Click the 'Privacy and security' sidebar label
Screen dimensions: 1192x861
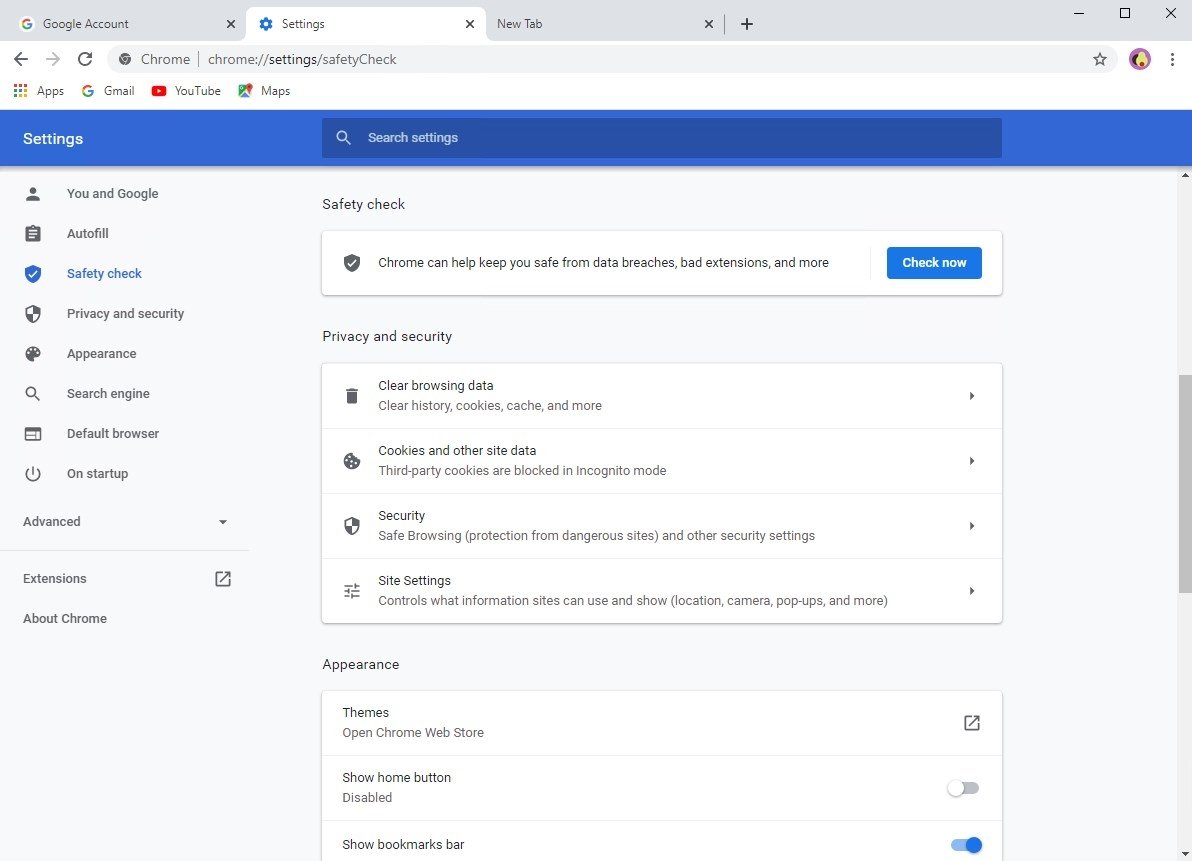pos(125,314)
